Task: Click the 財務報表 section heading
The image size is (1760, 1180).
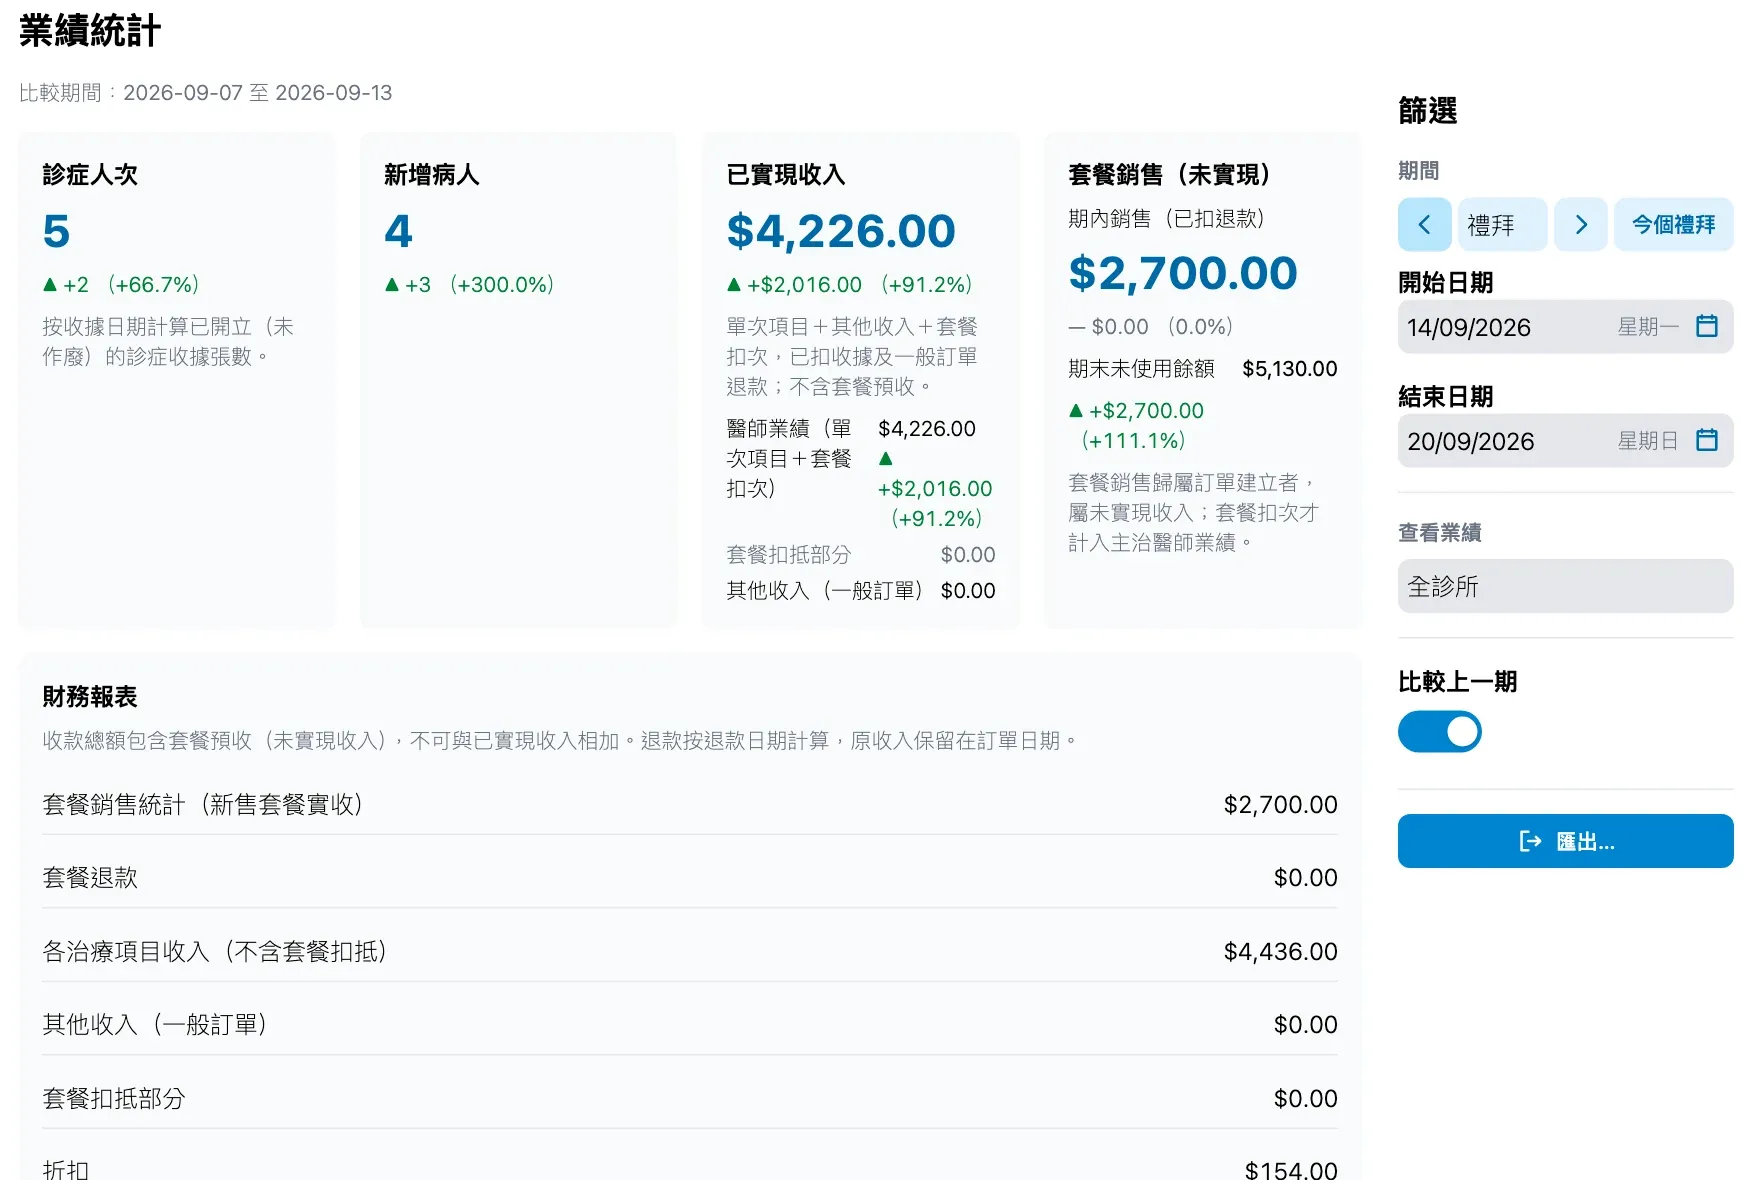Action: click(90, 697)
